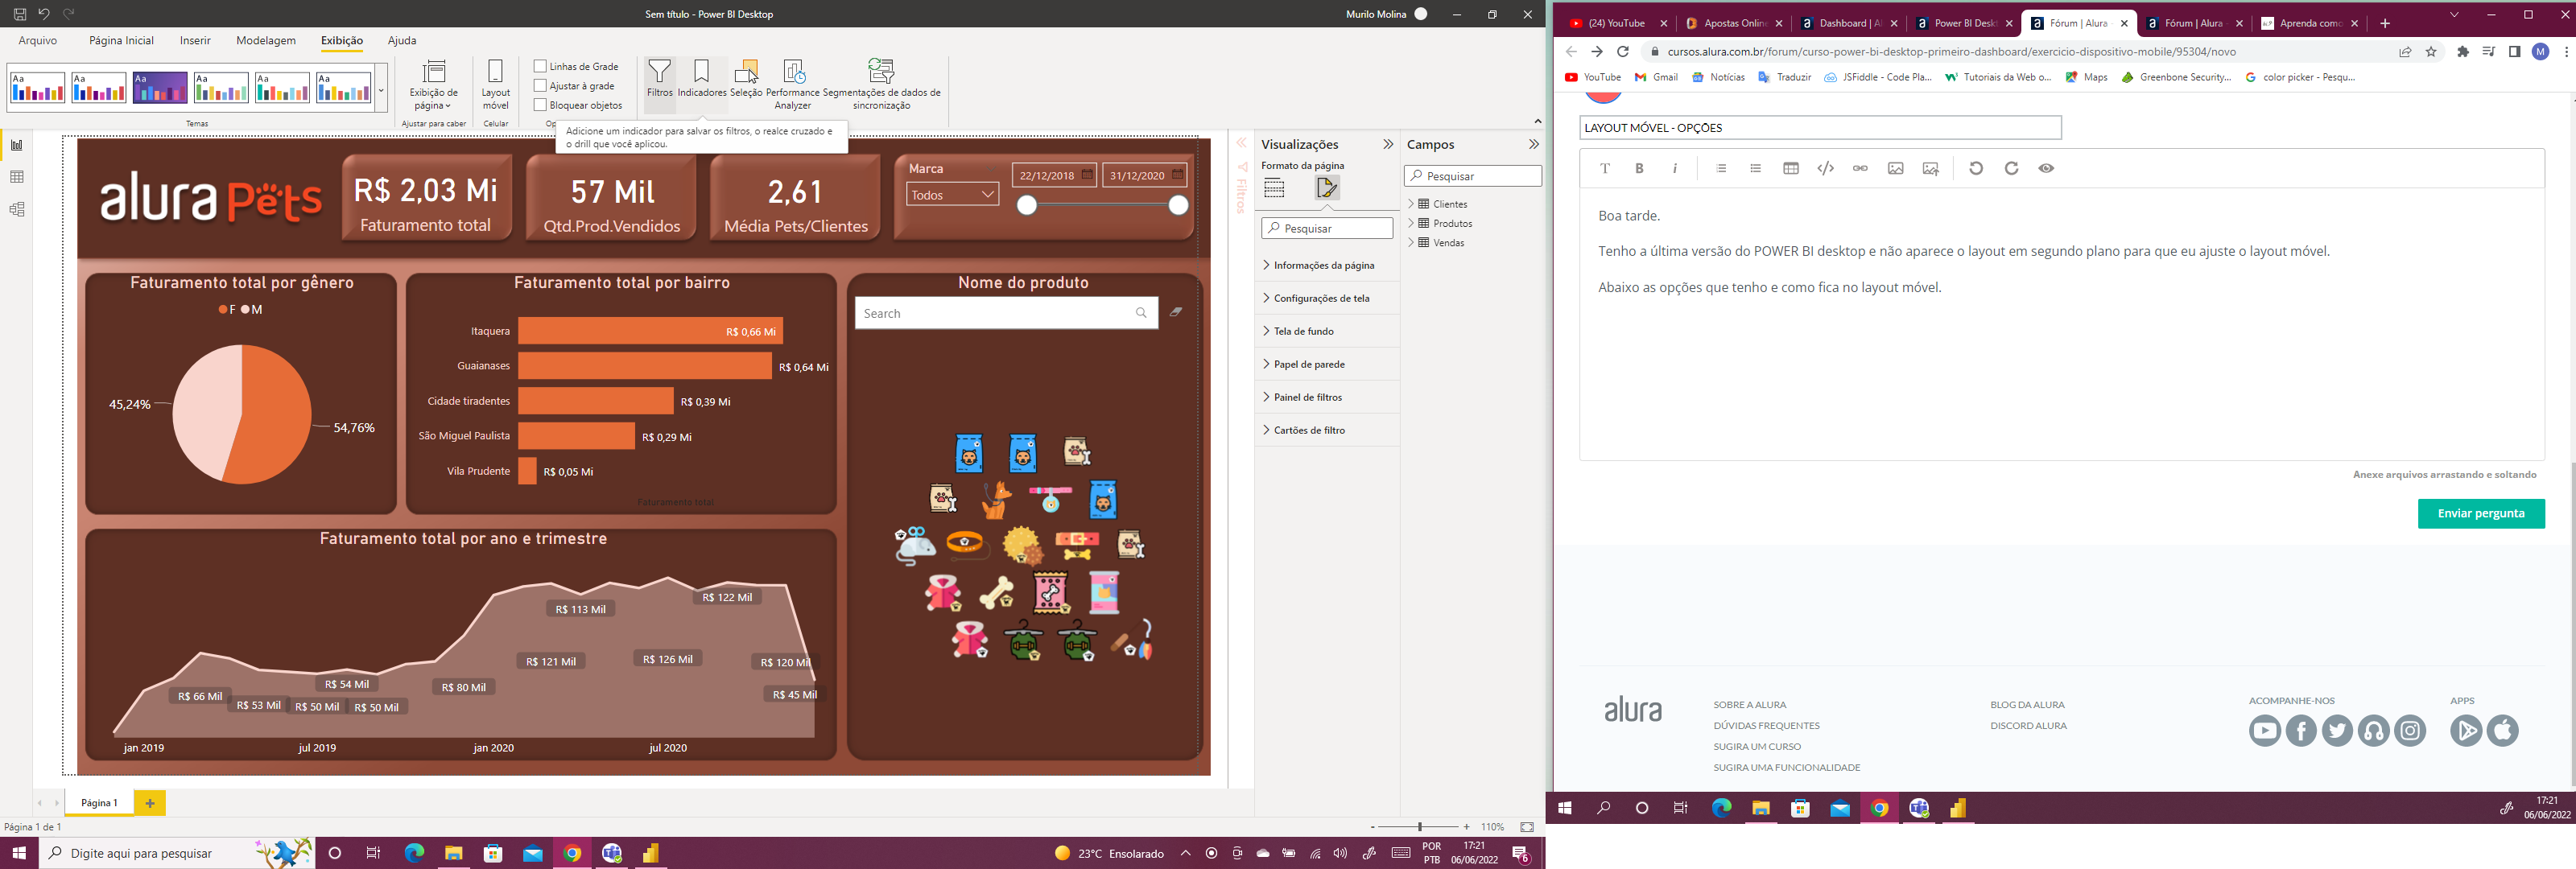Screen dimensions: 2576x869
Task: Enable Bloquear objetos checkbox
Action: point(540,105)
